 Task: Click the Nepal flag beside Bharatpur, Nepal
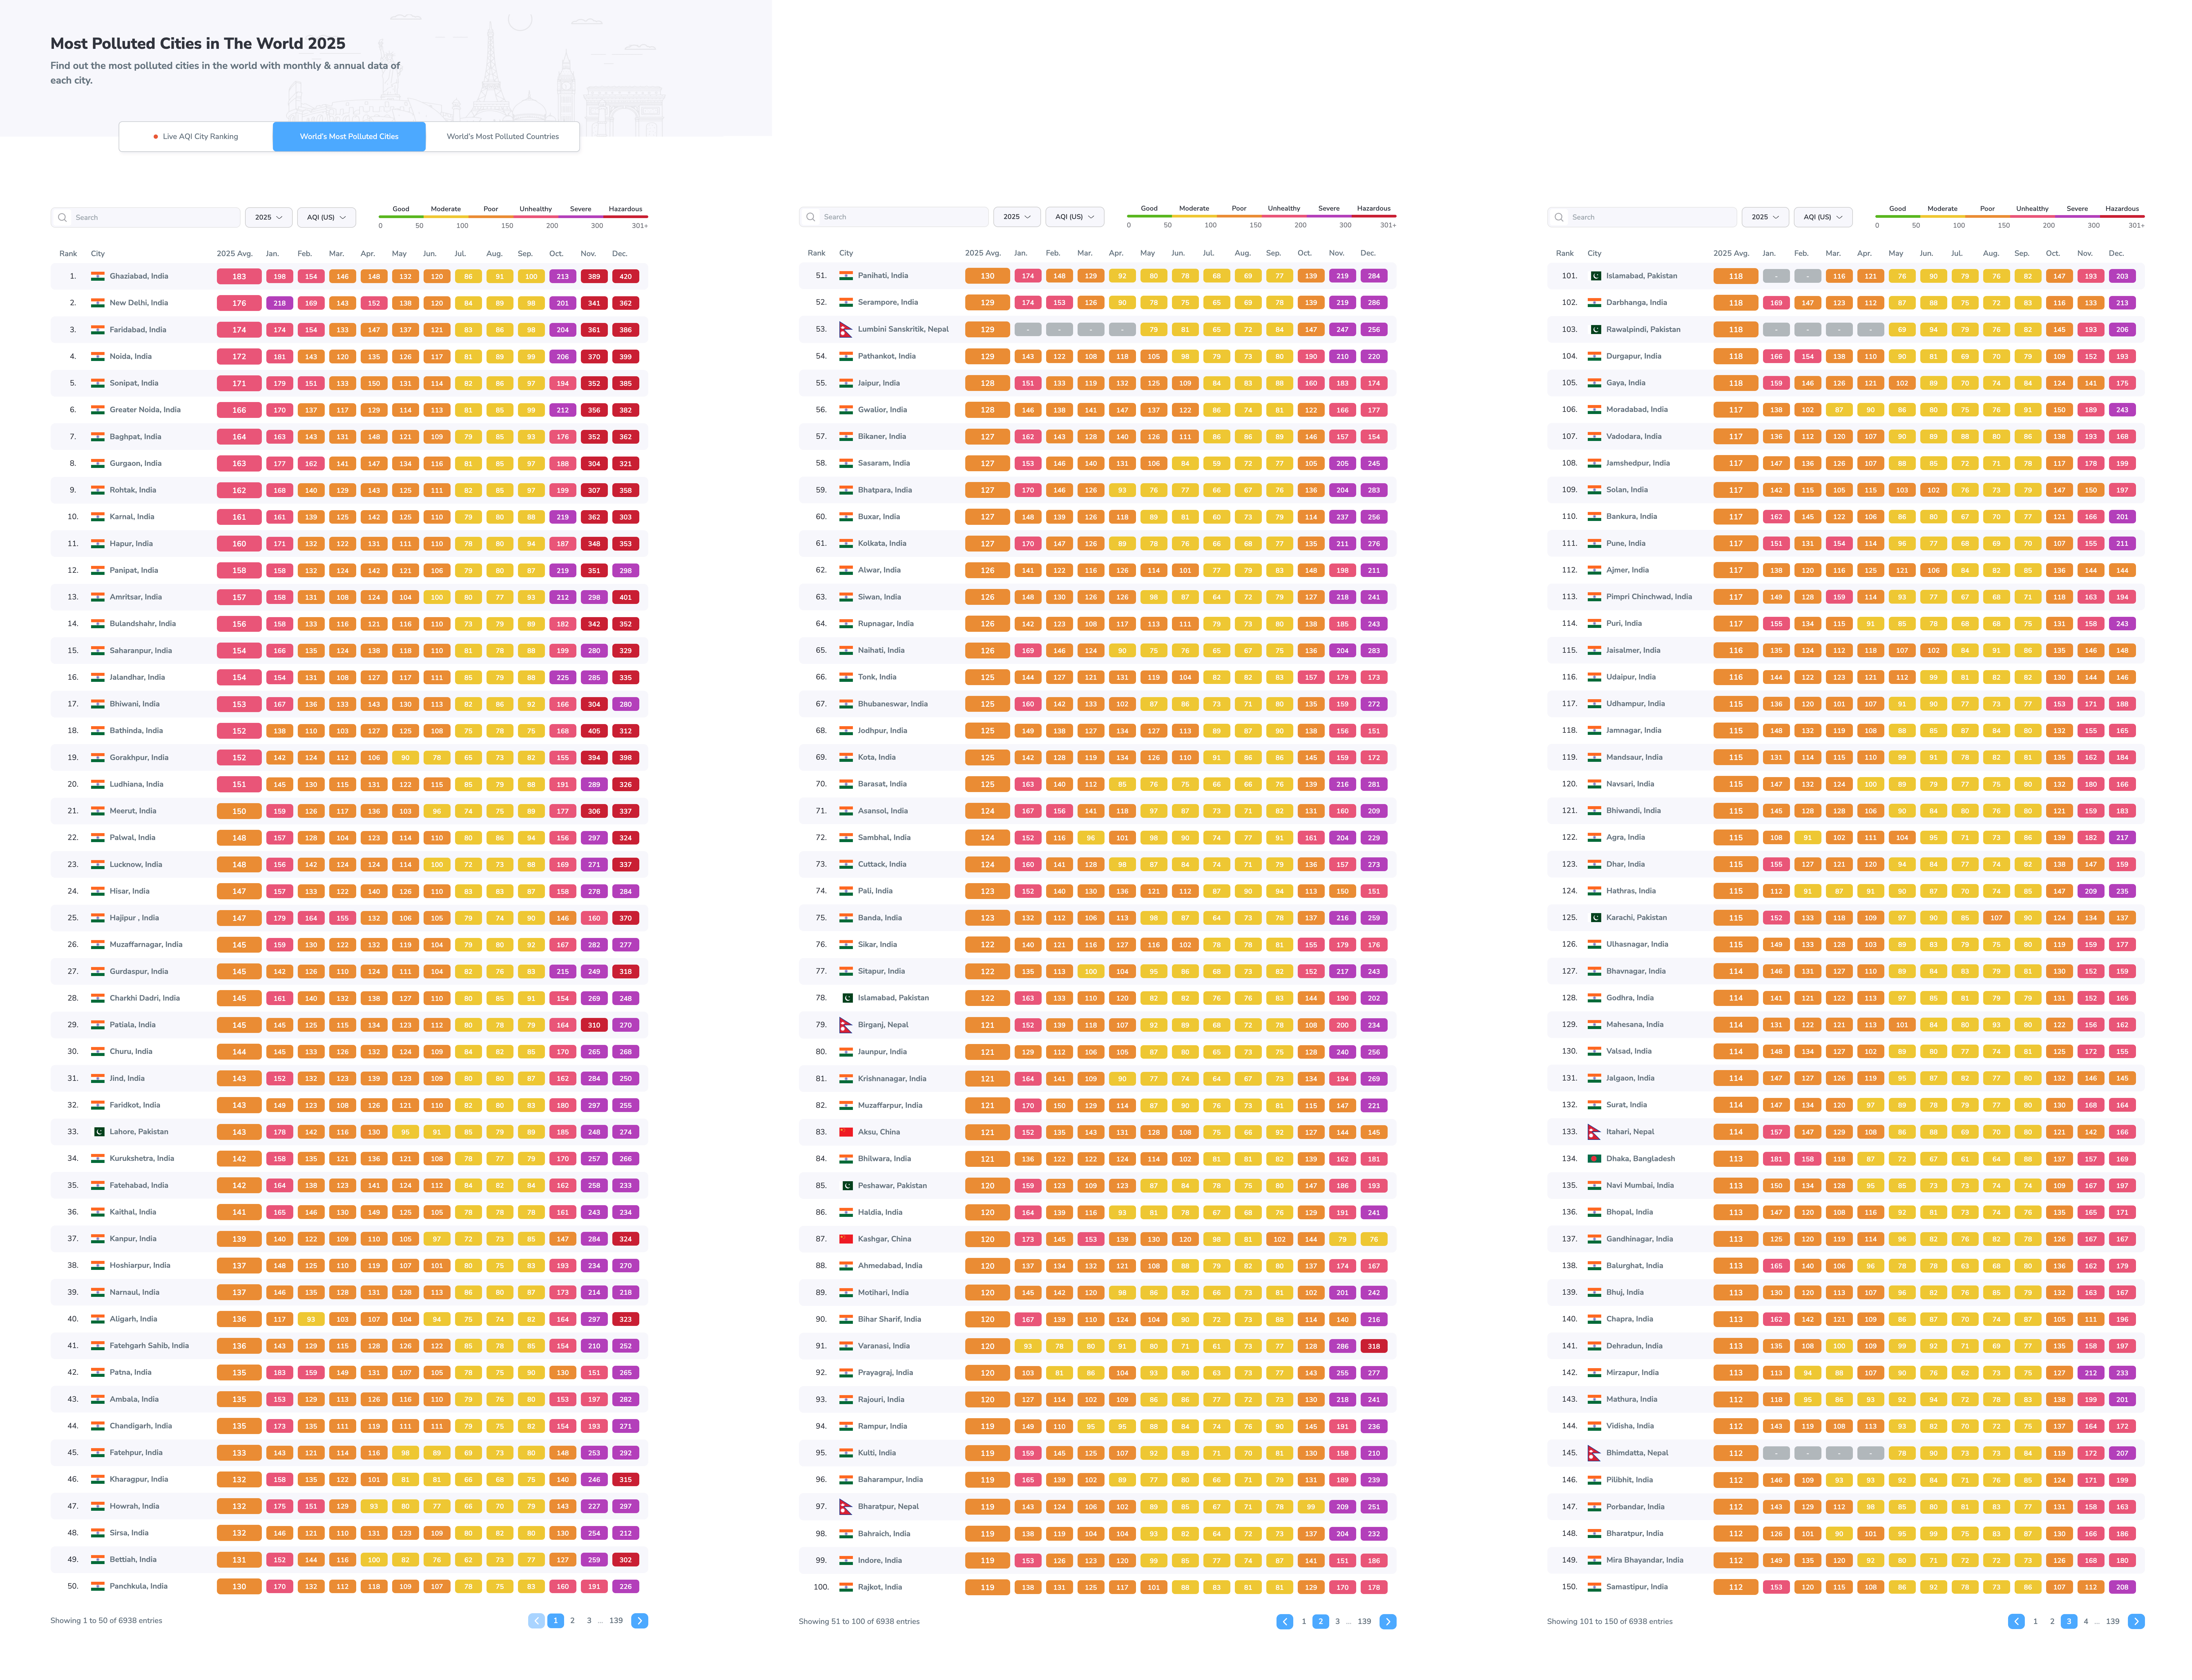click(x=846, y=1507)
